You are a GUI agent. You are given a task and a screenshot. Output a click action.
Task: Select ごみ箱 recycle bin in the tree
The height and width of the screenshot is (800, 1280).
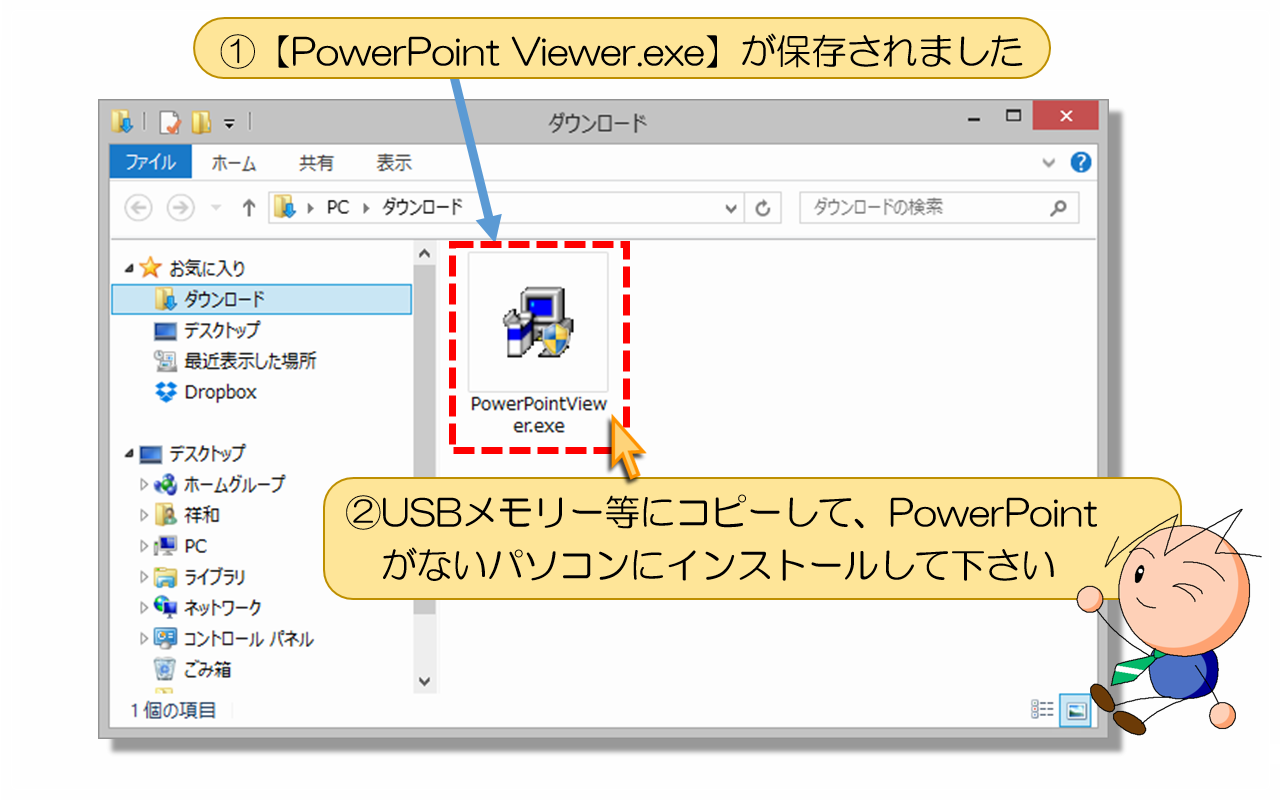207,670
